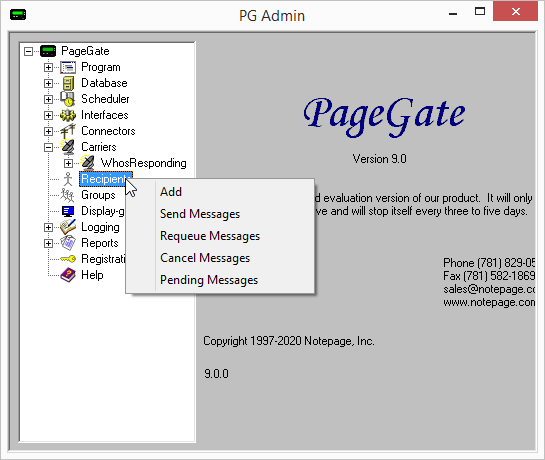Click the Connectors antenna icon
This screenshot has height=460, width=545.
pos(68,131)
